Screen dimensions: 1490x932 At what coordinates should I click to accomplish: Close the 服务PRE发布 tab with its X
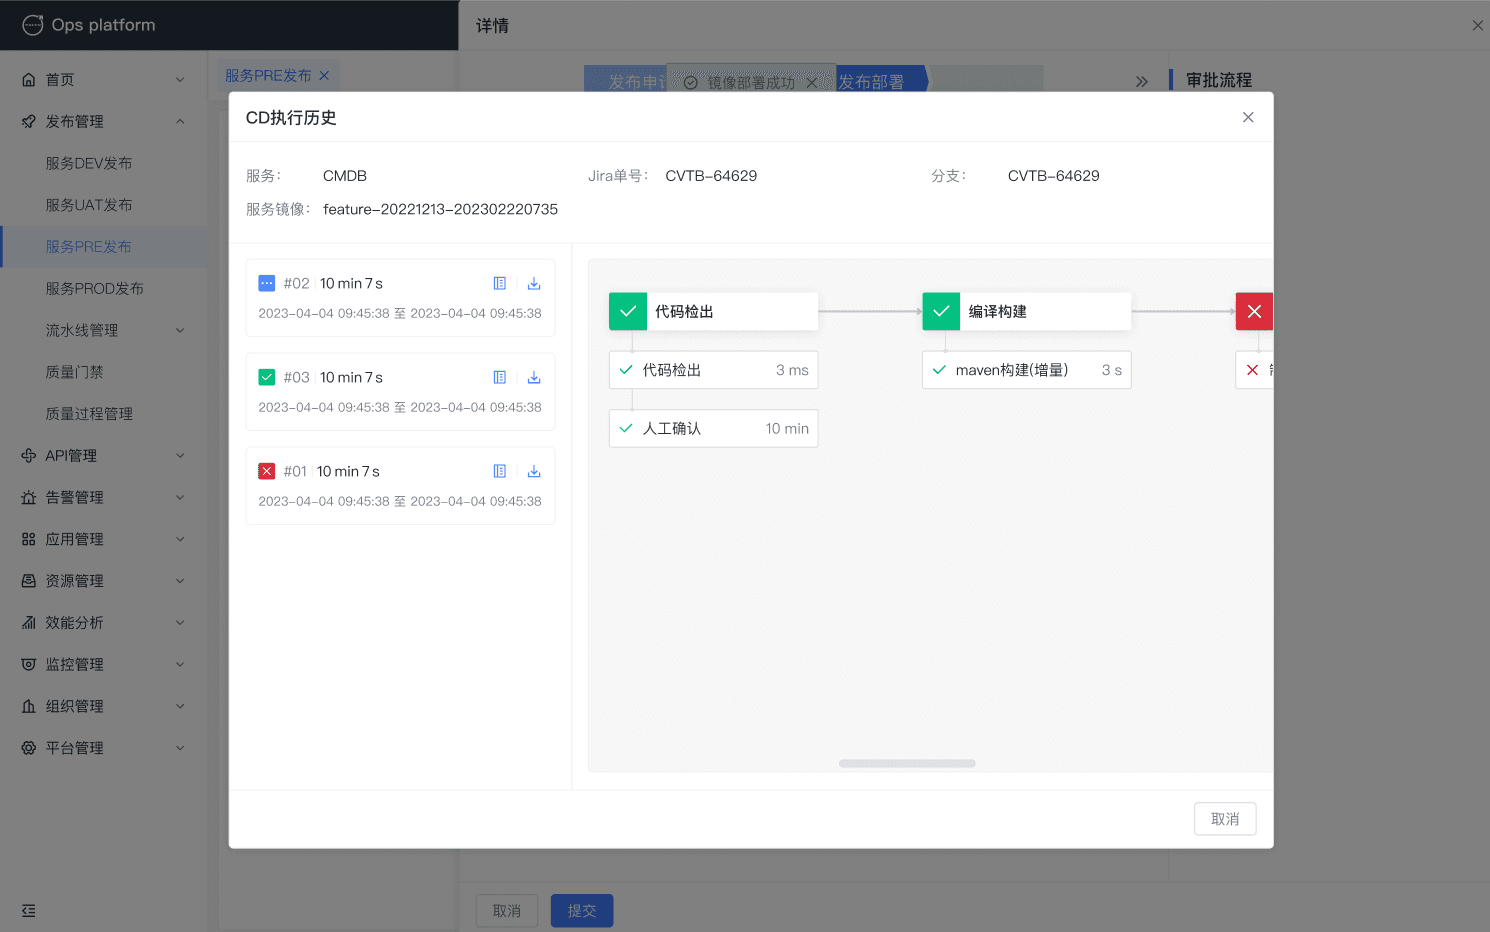[x=324, y=76]
